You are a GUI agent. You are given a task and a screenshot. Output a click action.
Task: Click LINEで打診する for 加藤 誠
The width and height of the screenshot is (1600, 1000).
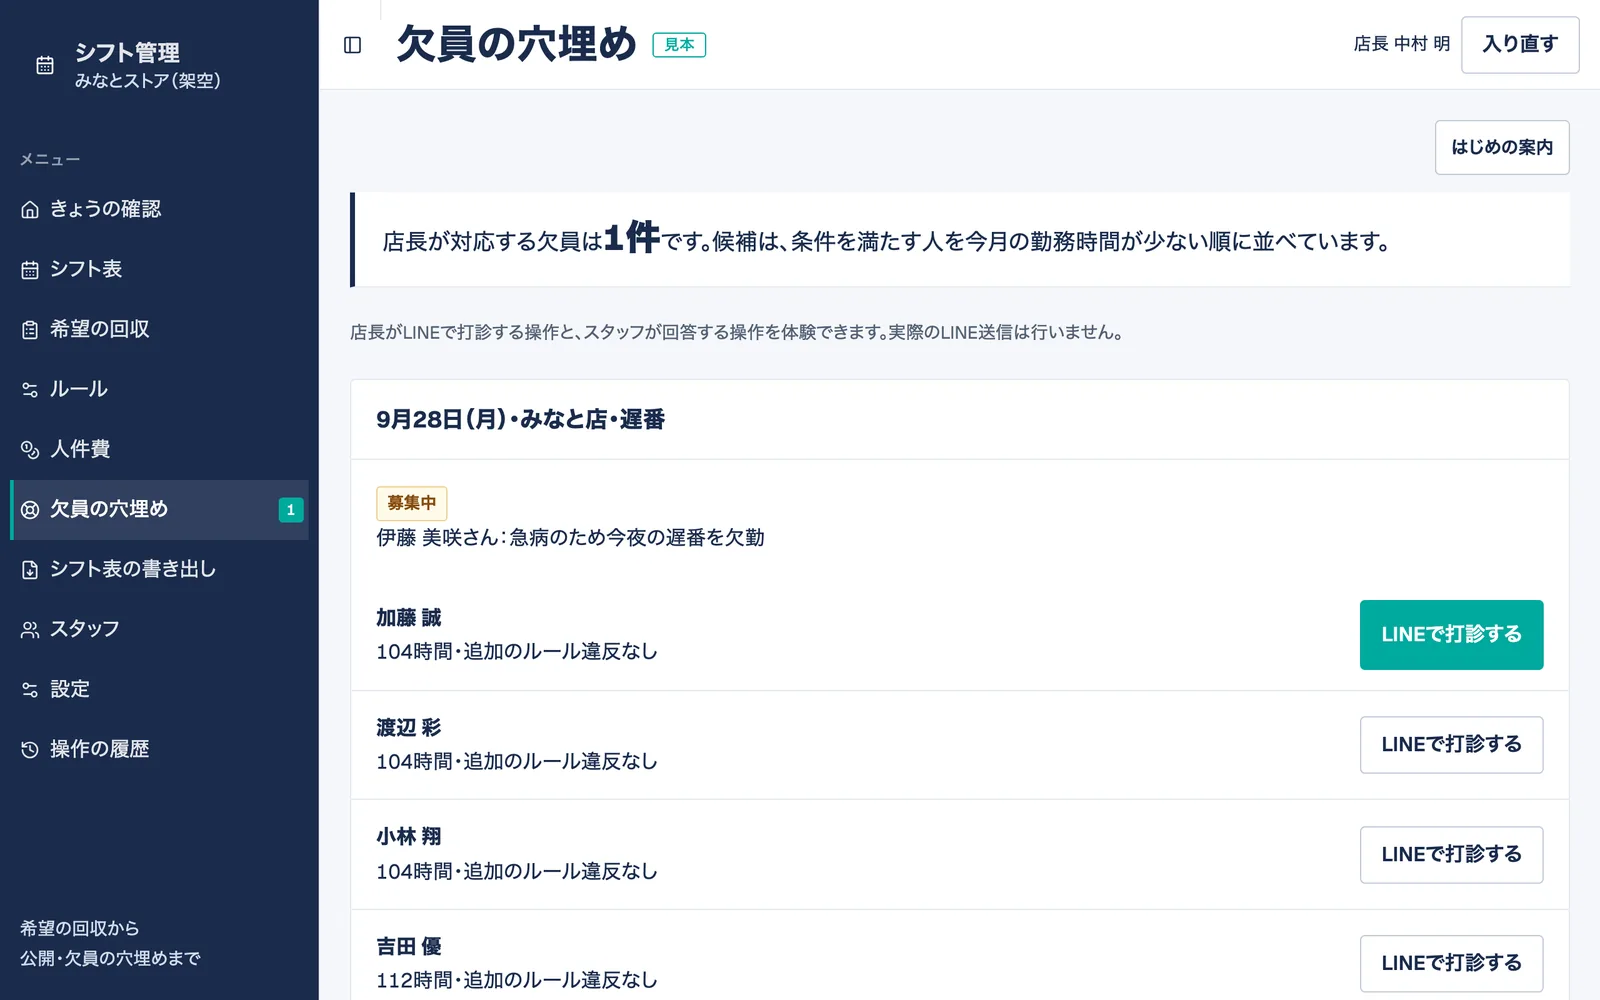pos(1451,635)
